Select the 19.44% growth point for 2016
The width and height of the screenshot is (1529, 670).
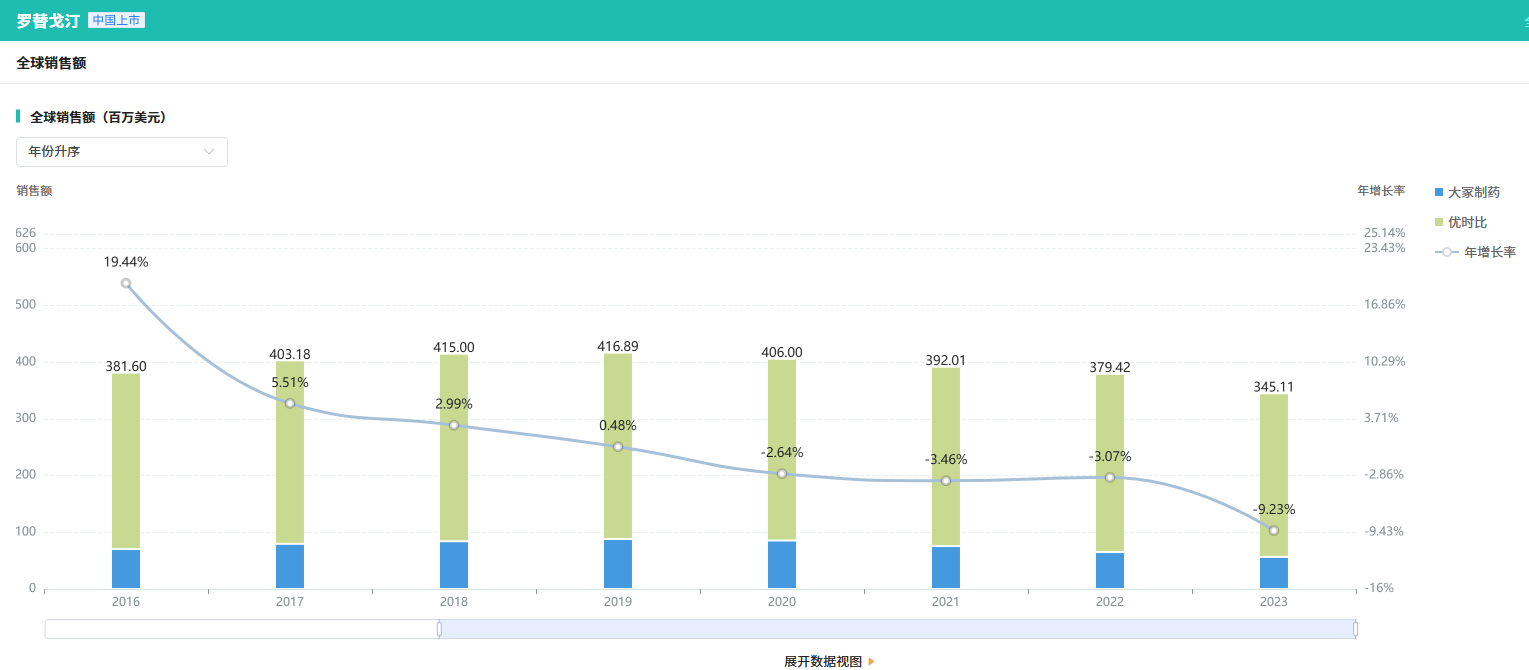(126, 283)
